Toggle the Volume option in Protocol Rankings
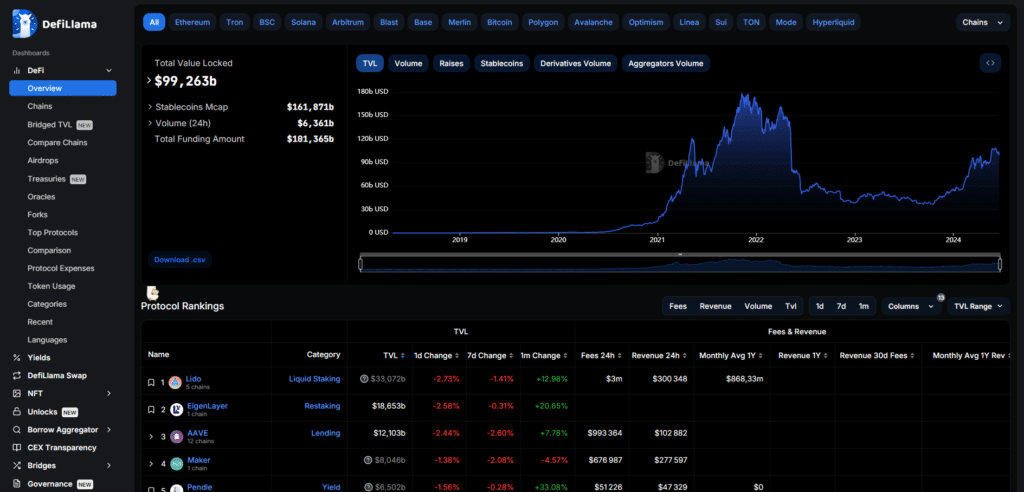This screenshot has width=1024, height=492. tap(758, 306)
